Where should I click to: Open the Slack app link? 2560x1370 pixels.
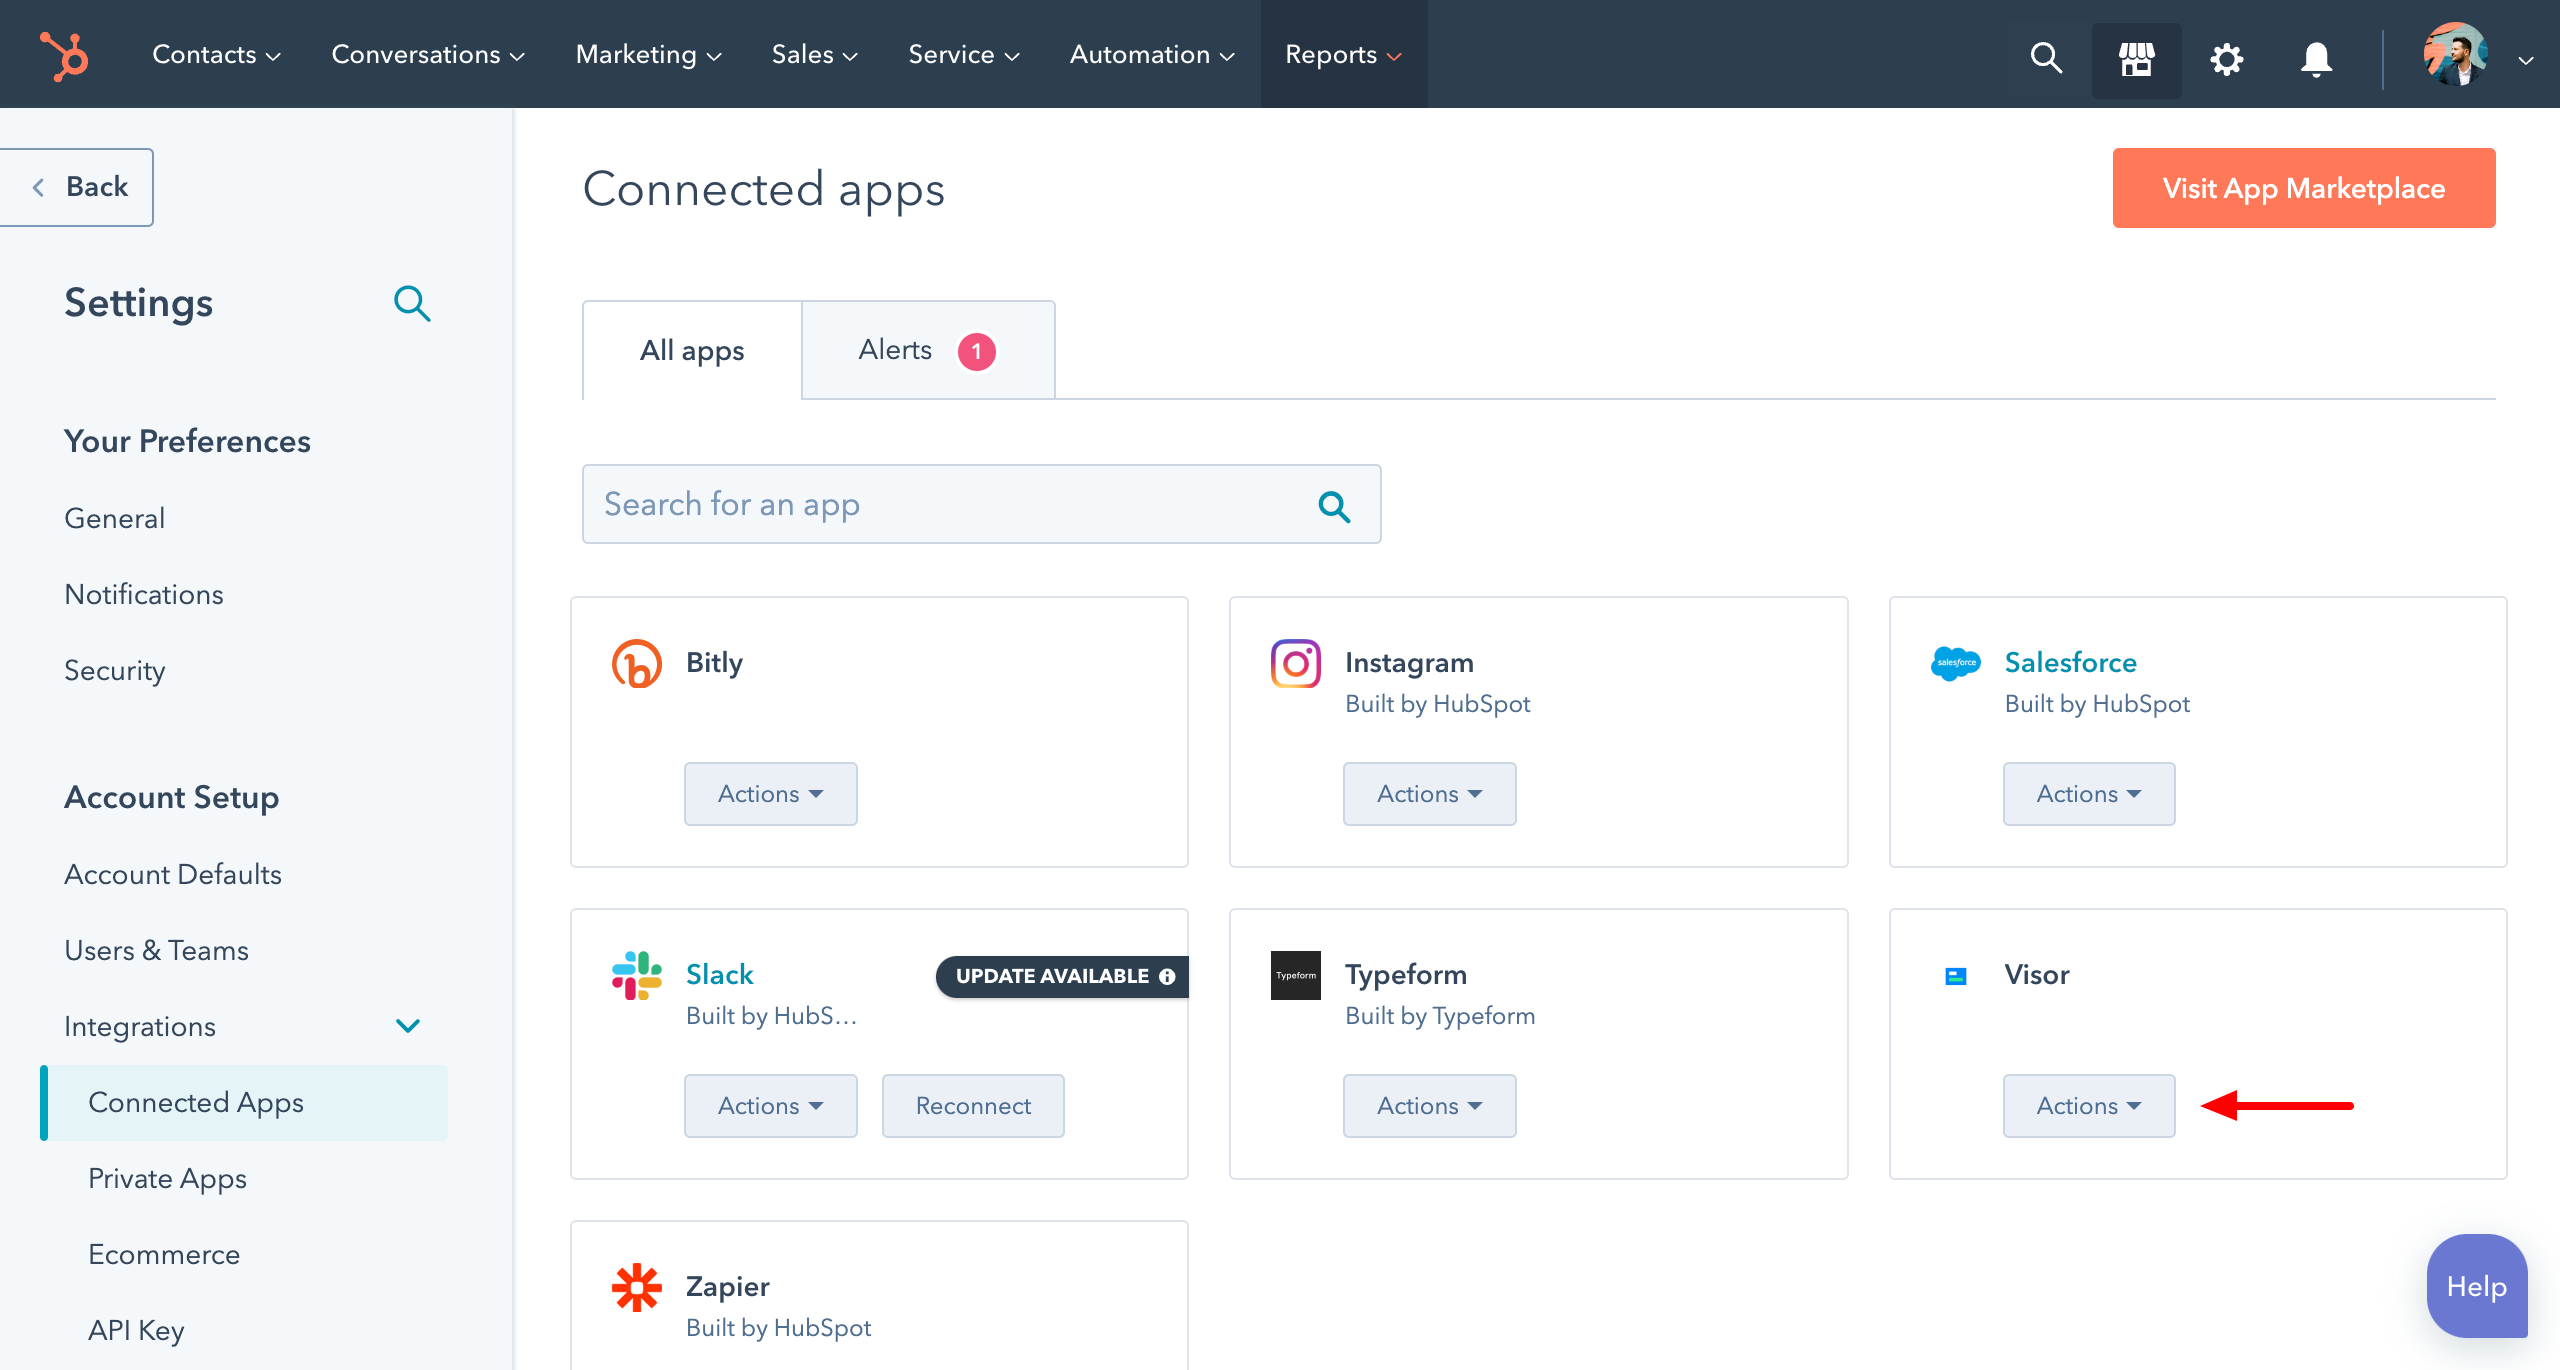point(719,974)
